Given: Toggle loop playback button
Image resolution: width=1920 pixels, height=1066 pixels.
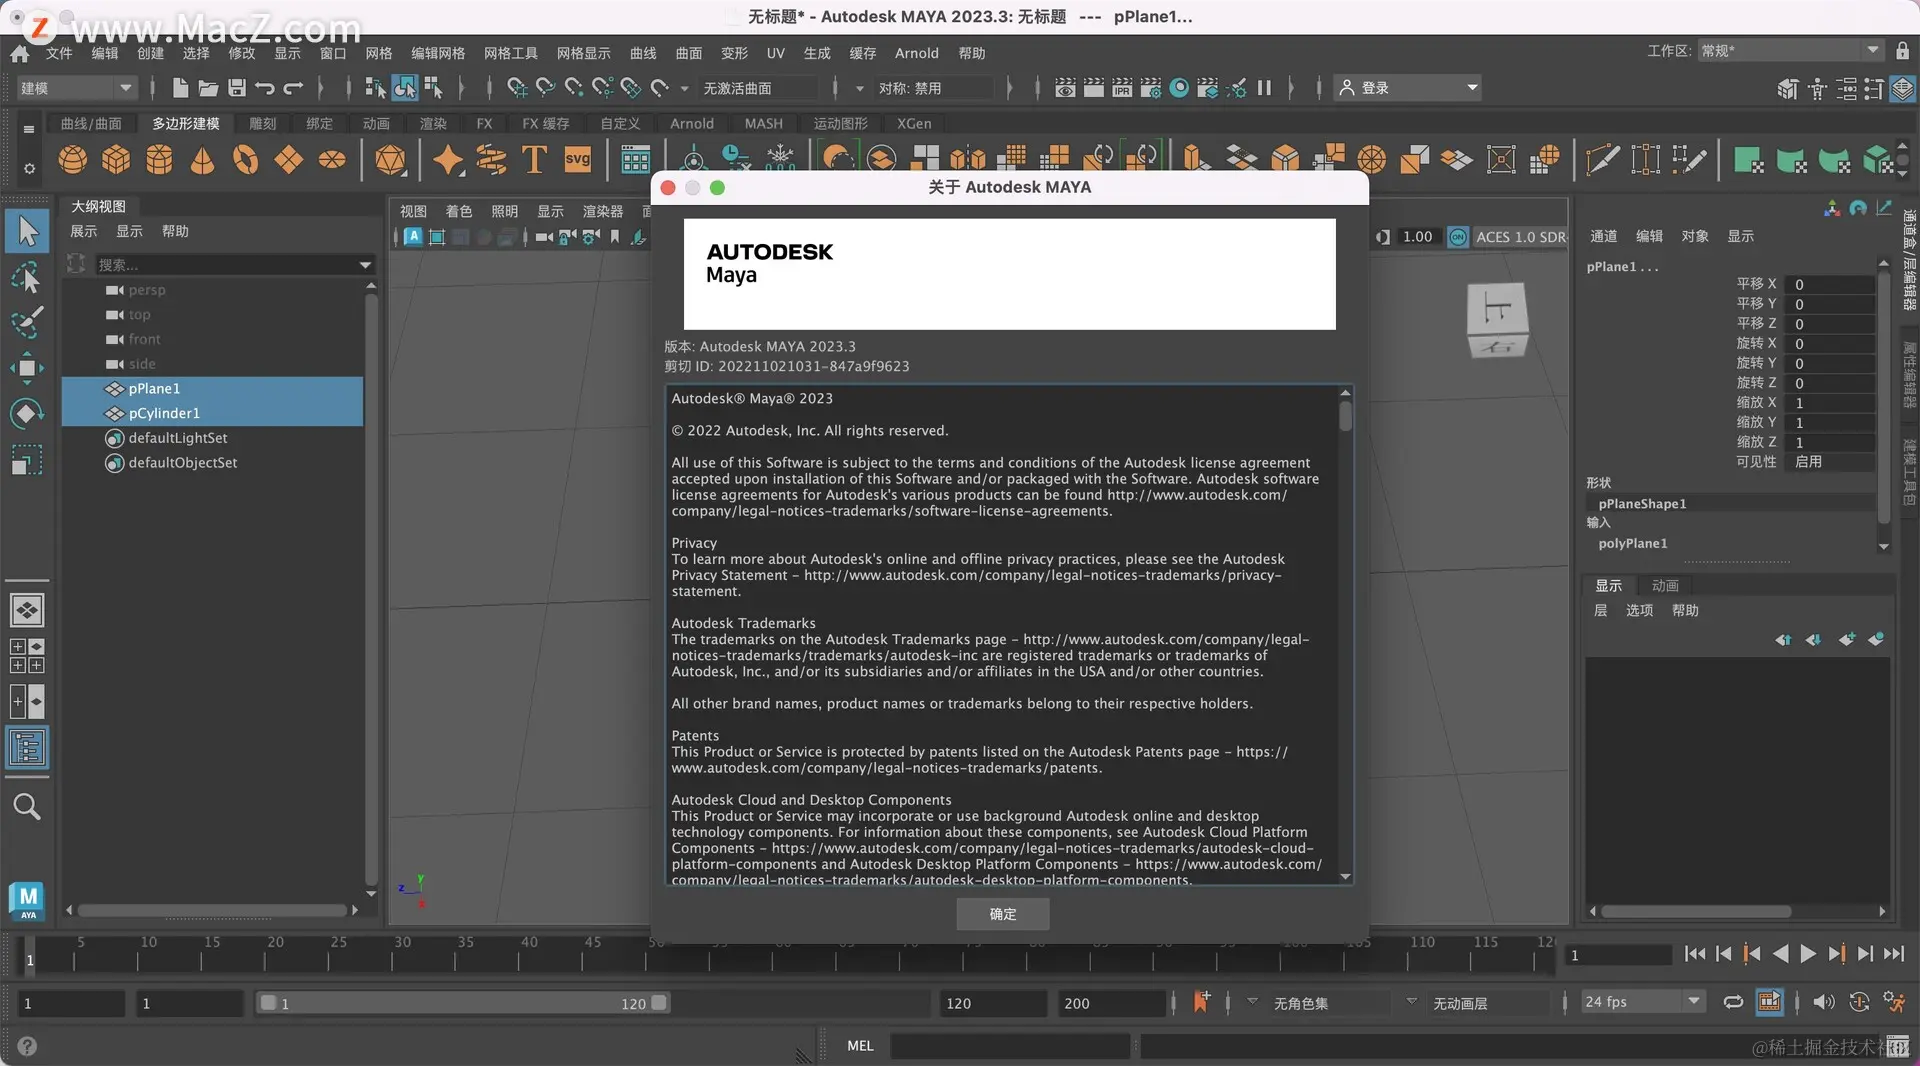Looking at the screenshot, I should (1733, 1001).
